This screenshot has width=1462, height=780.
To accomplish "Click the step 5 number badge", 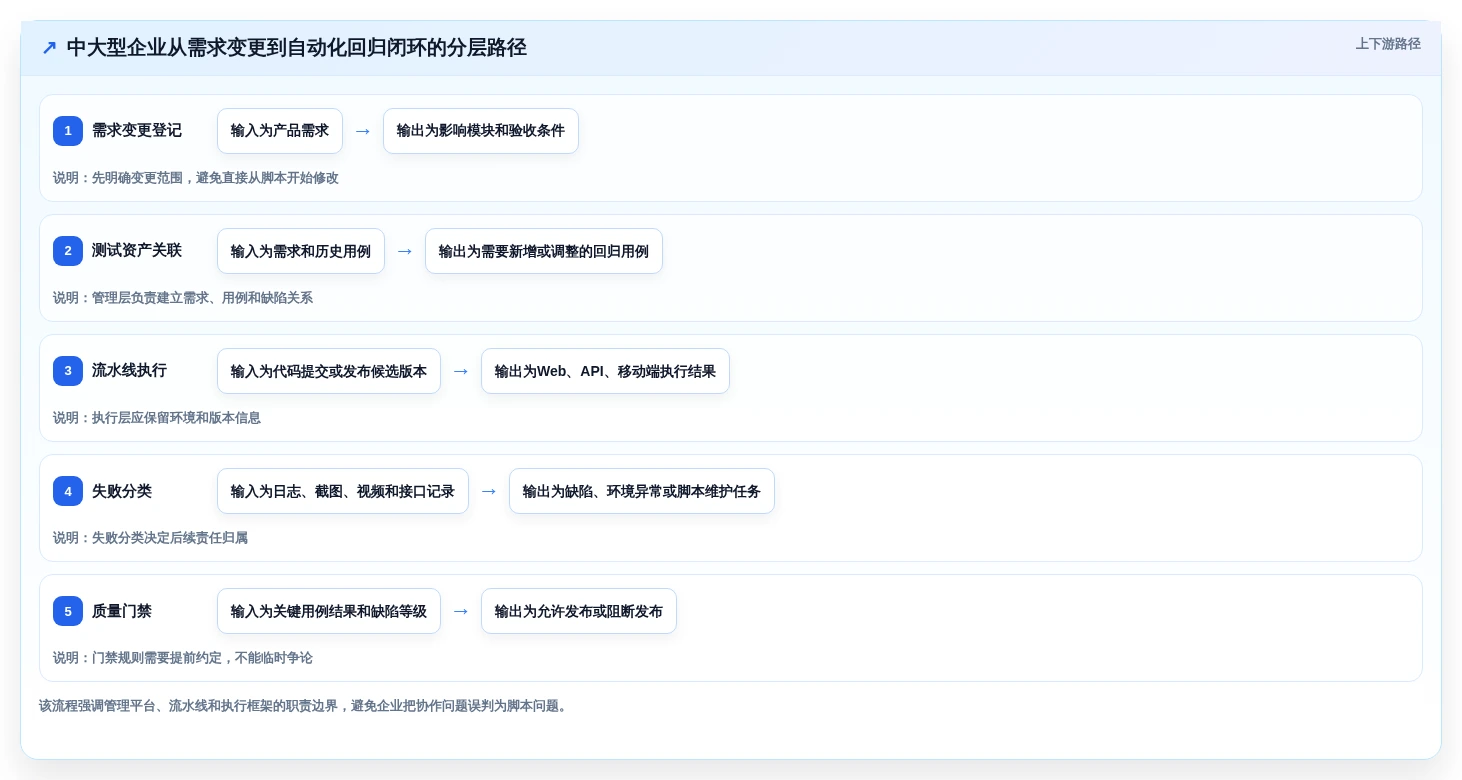I will click(x=68, y=611).
